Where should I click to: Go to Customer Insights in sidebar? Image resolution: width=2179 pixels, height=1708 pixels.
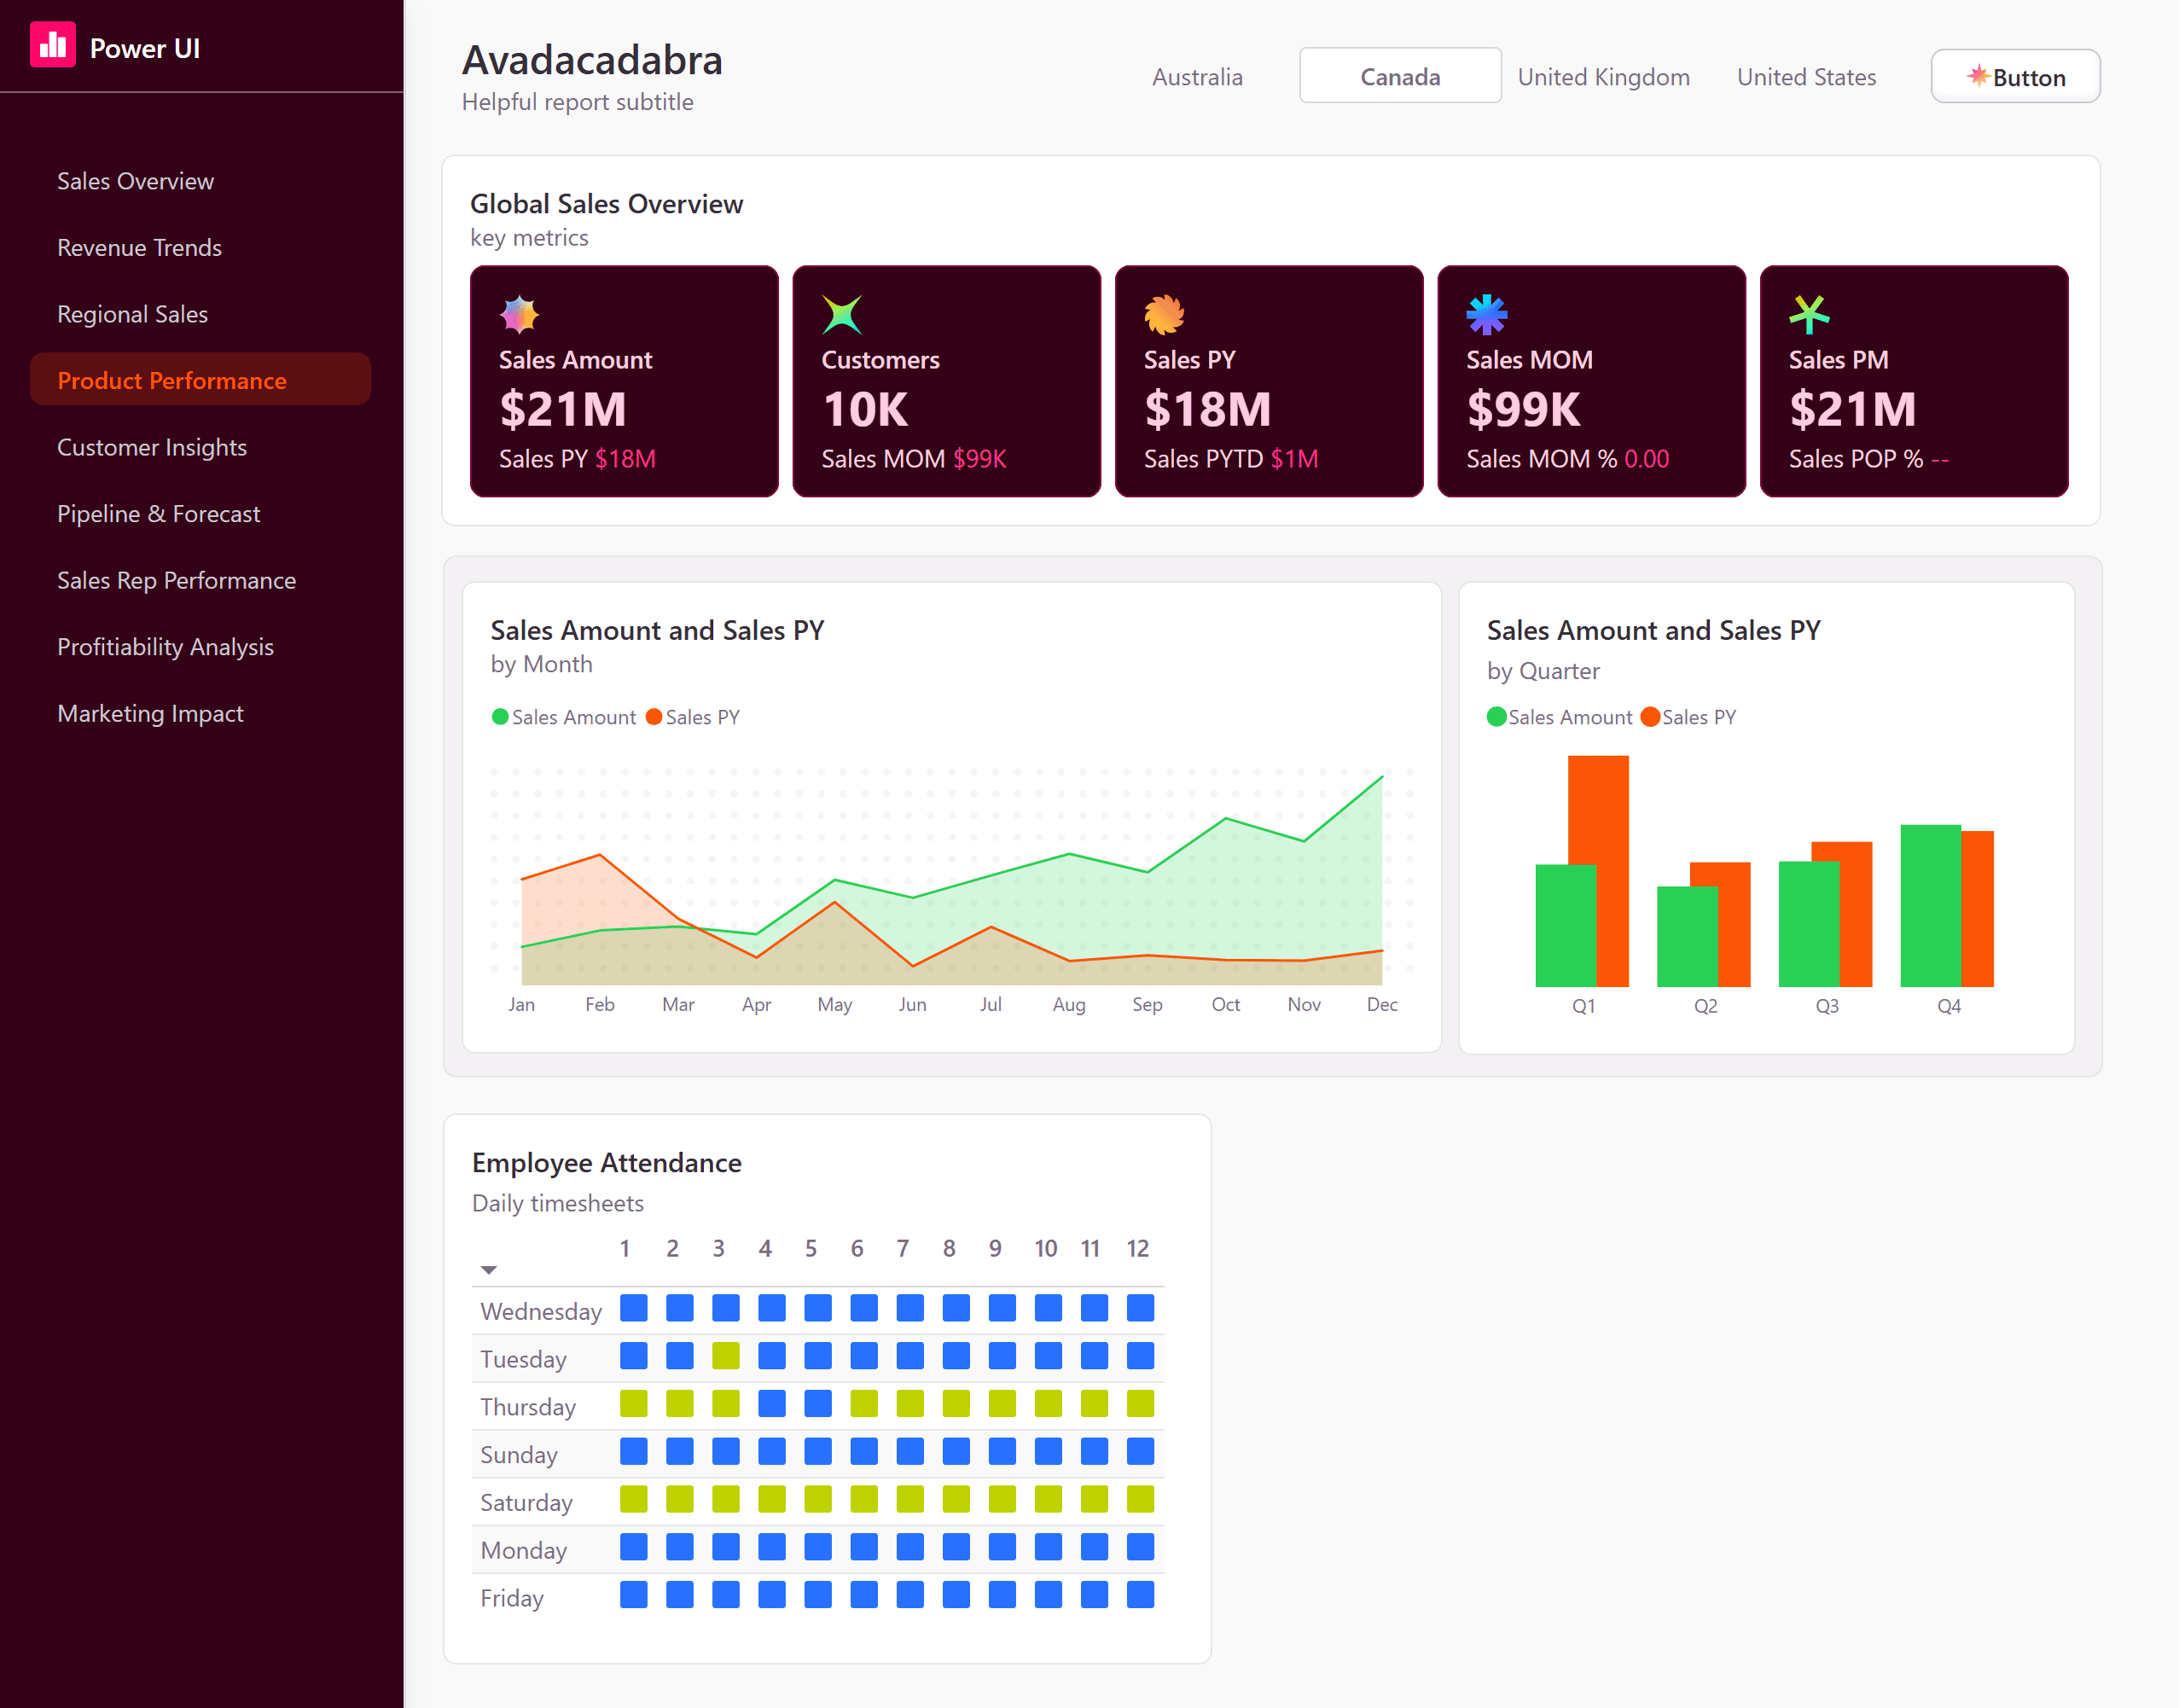pos(151,447)
